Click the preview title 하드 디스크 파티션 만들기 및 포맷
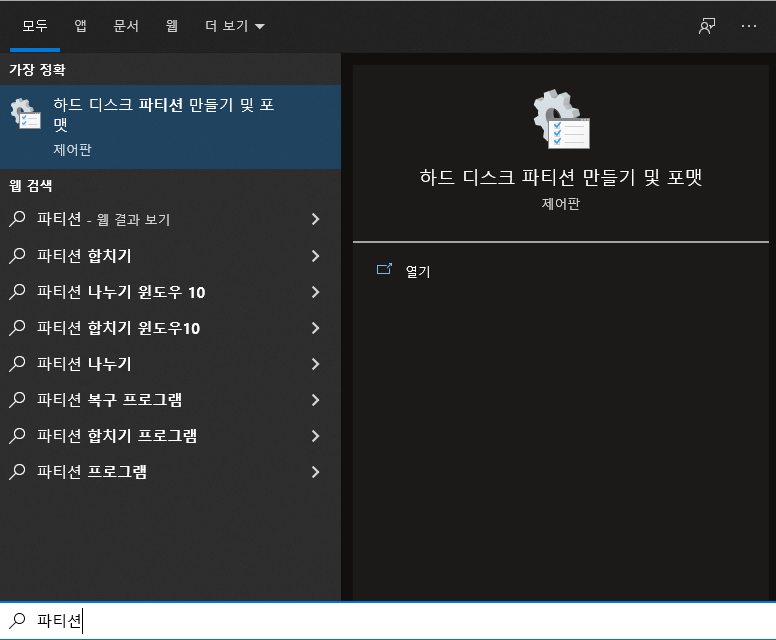776x640 pixels. coord(561,177)
